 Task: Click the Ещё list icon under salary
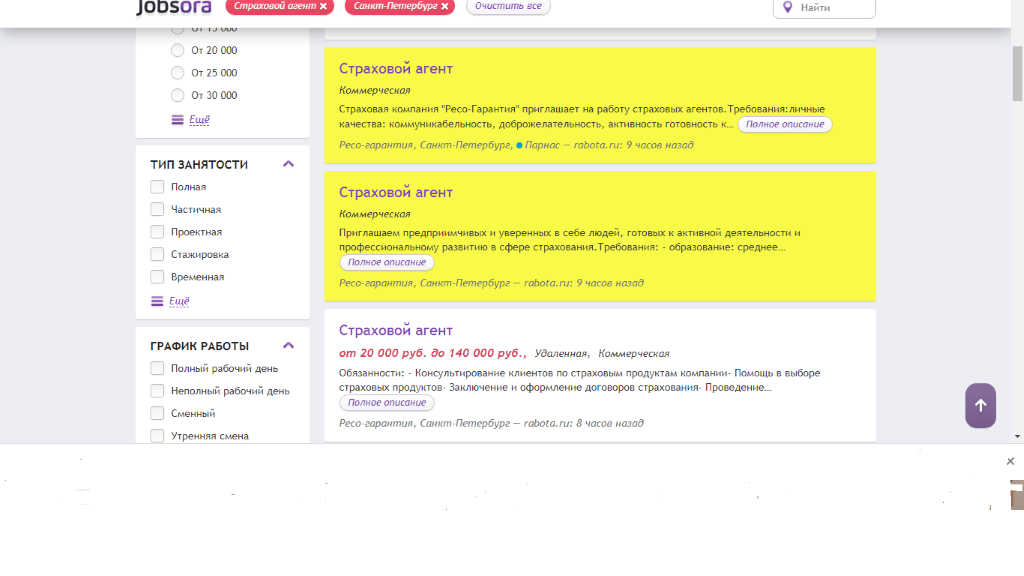point(177,119)
